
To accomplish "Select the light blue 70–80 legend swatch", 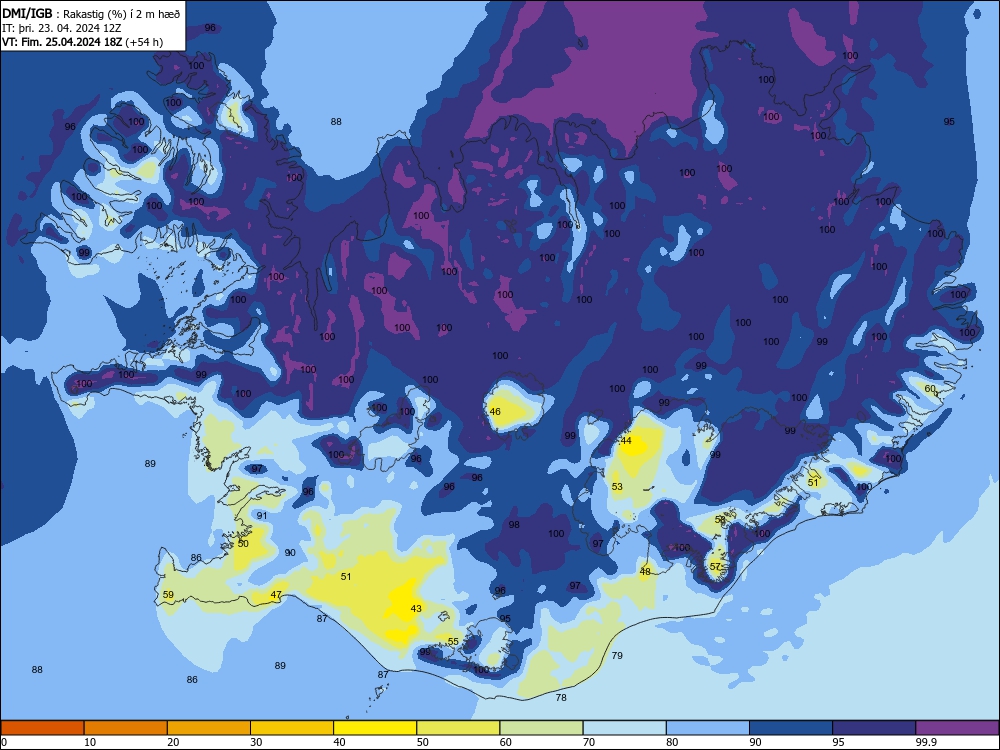I will 624,728.
